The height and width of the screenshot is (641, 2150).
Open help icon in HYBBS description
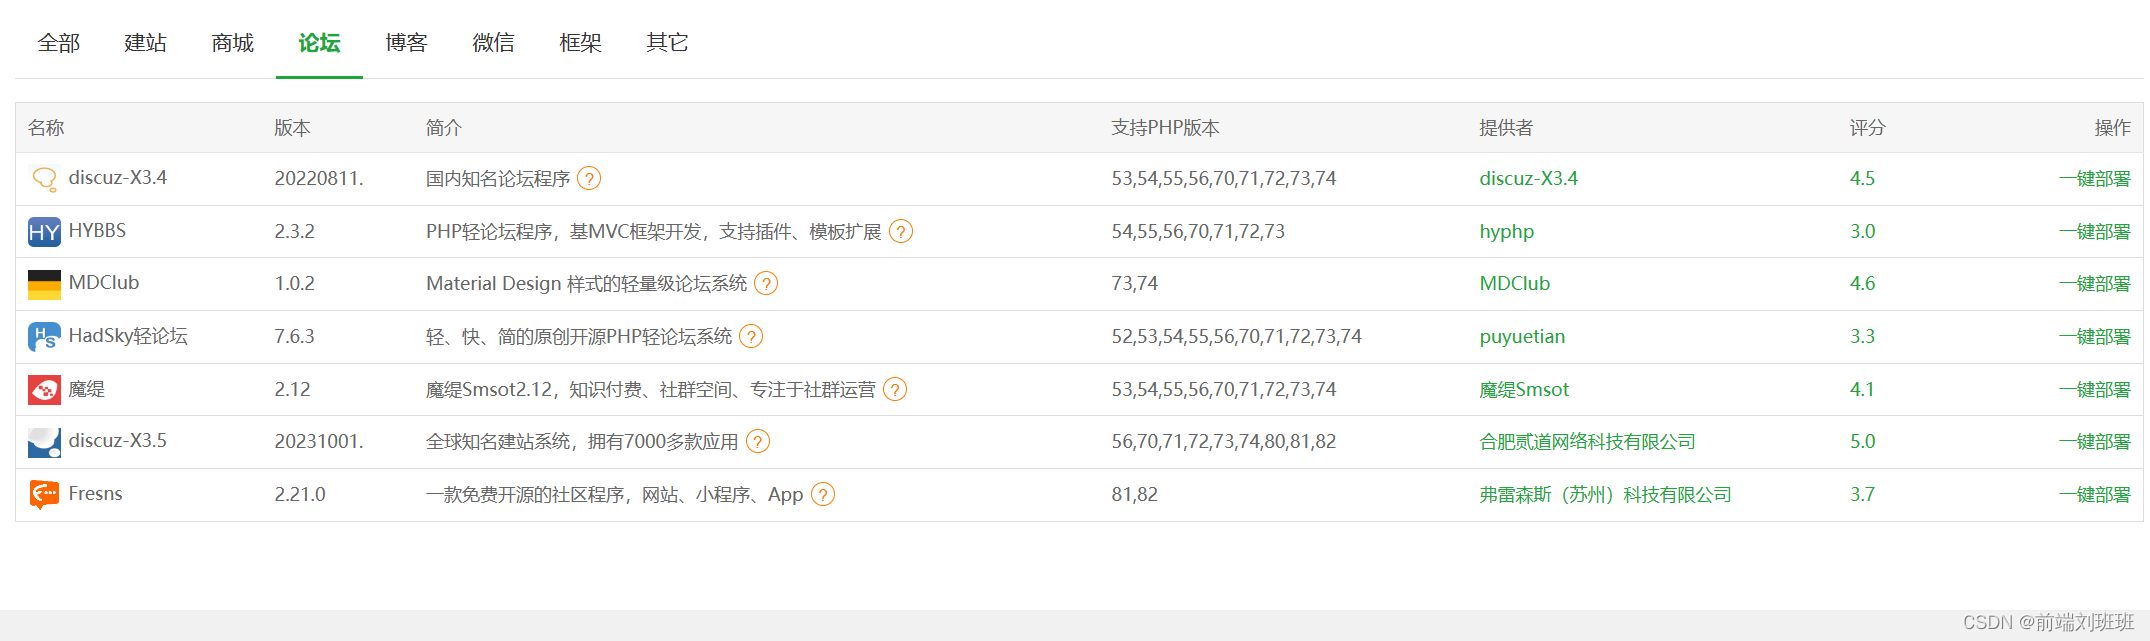[x=901, y=232]
